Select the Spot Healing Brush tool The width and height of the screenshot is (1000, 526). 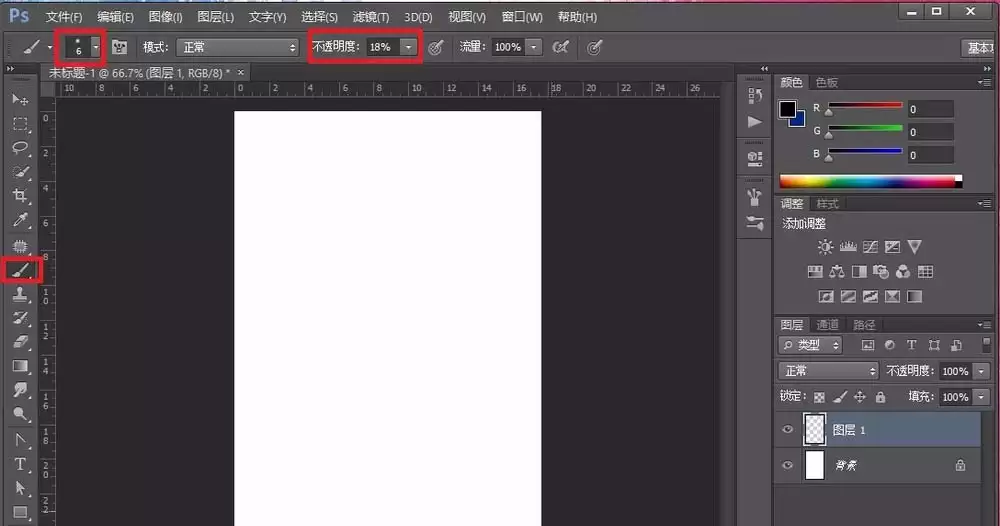click(x=20, y=245)
